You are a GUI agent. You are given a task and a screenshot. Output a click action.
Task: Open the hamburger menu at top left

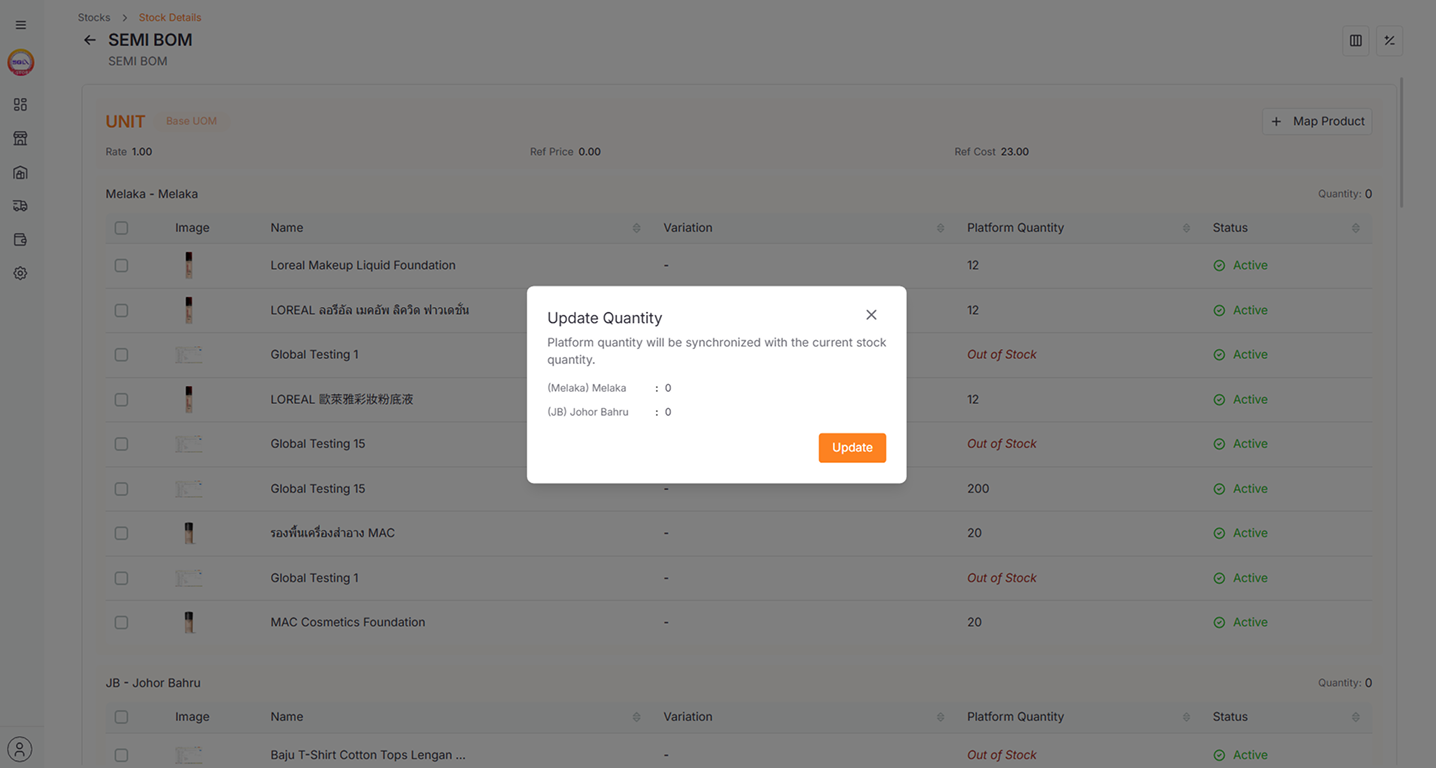pyautogui.click(x=20, y=24)
